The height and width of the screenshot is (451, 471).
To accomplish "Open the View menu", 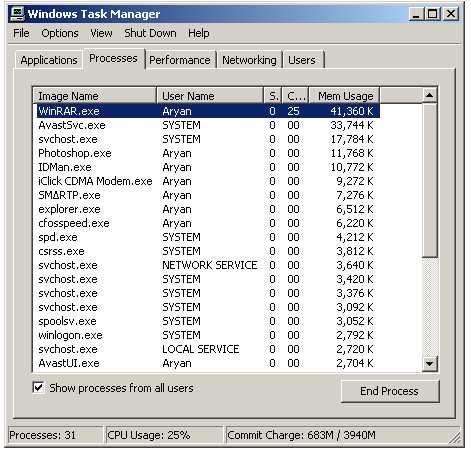I will coord(101,33).
